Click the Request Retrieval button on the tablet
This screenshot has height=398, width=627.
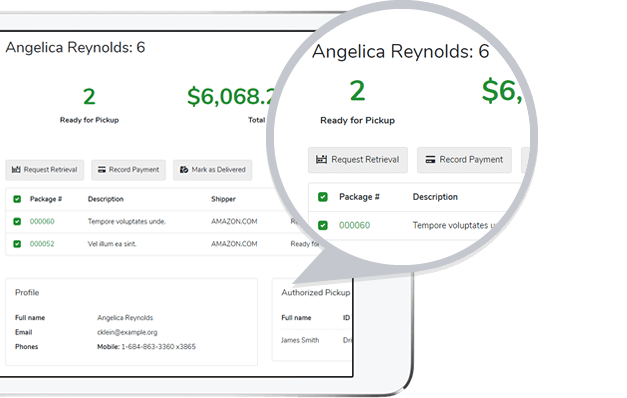(44, 170)
